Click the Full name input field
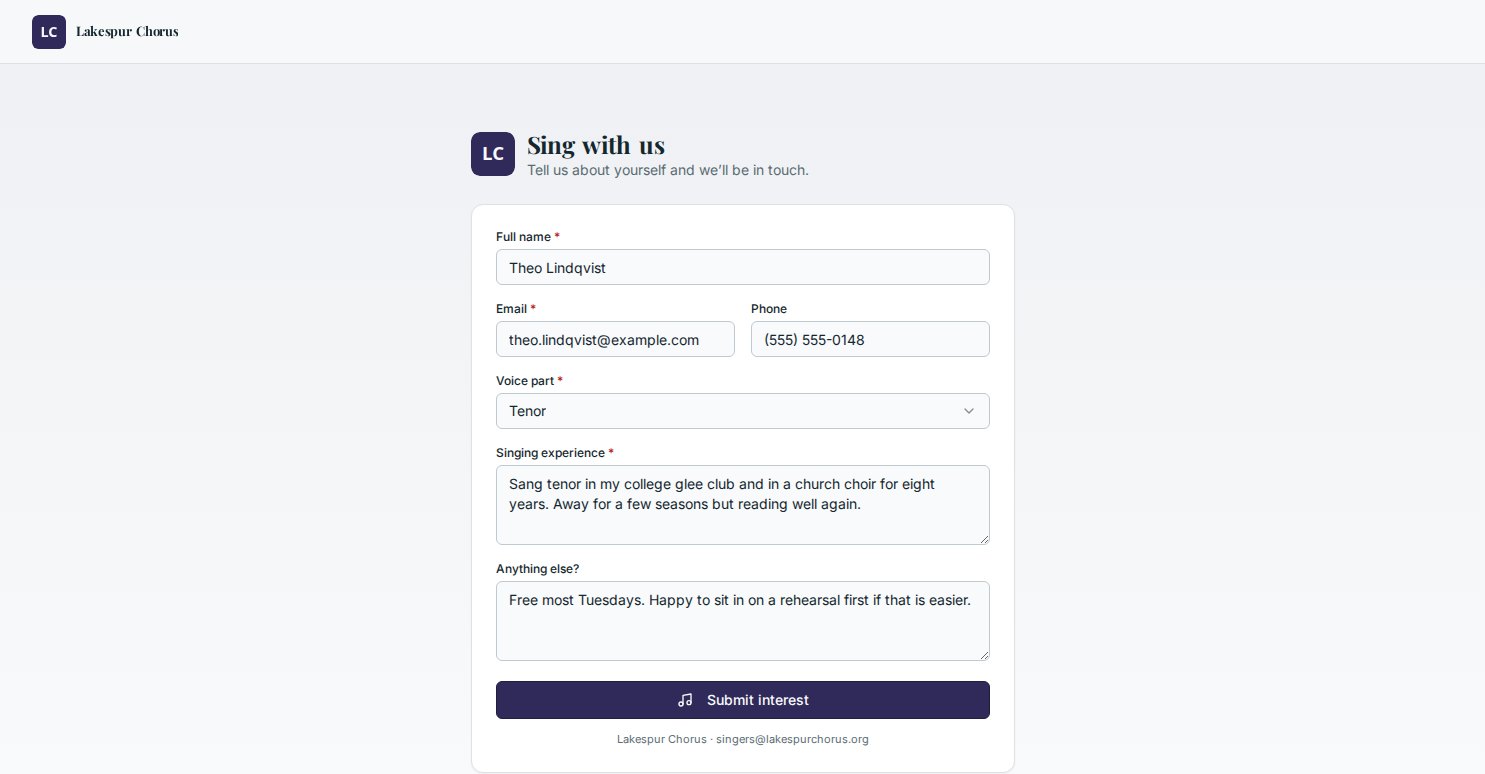Screen dimensions: 1485x774 coord(743,267)
